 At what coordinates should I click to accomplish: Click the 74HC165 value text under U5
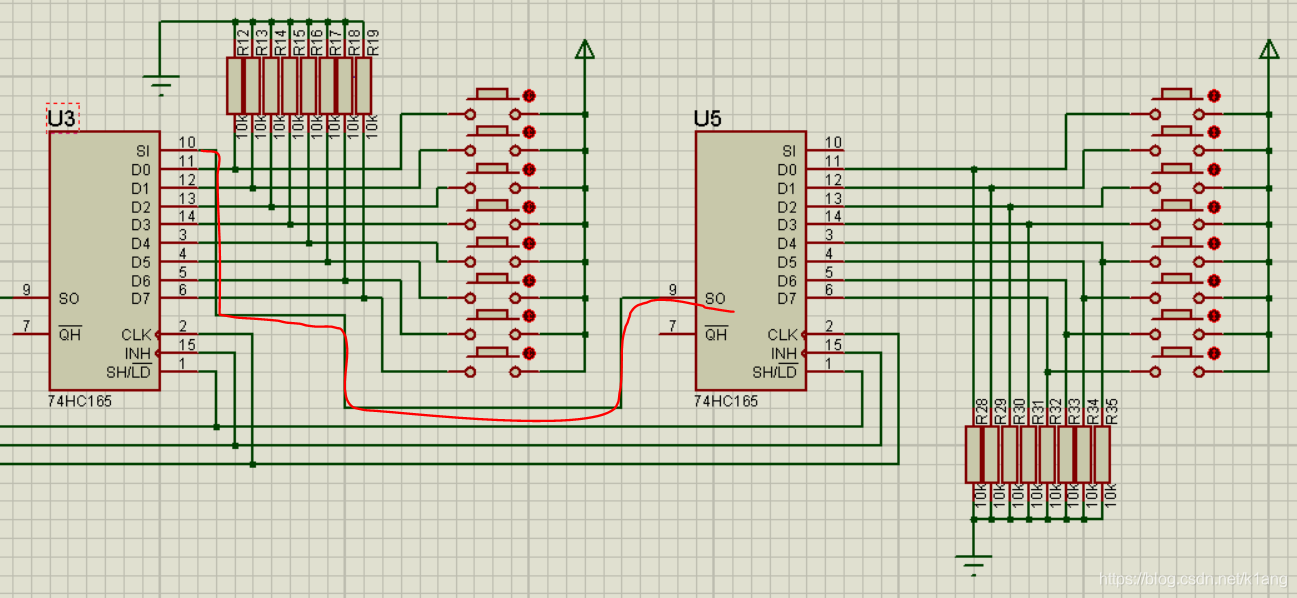725,401
